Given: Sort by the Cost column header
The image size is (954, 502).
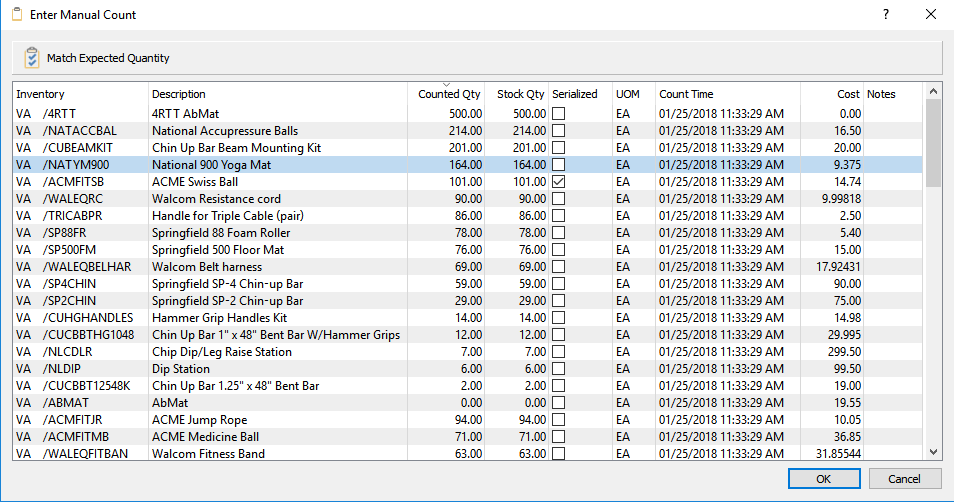Looking at the screenshot, I should click(x=832, y=94).
